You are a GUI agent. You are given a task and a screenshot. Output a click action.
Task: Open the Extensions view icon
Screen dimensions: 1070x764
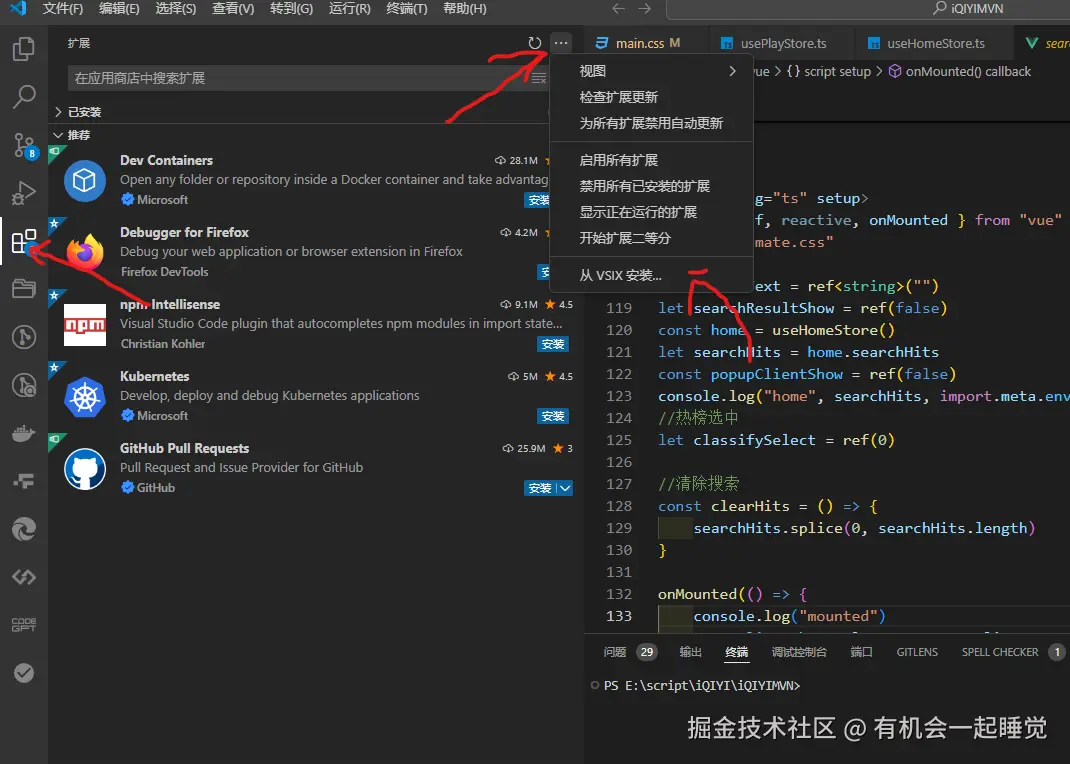click(24, 241)
